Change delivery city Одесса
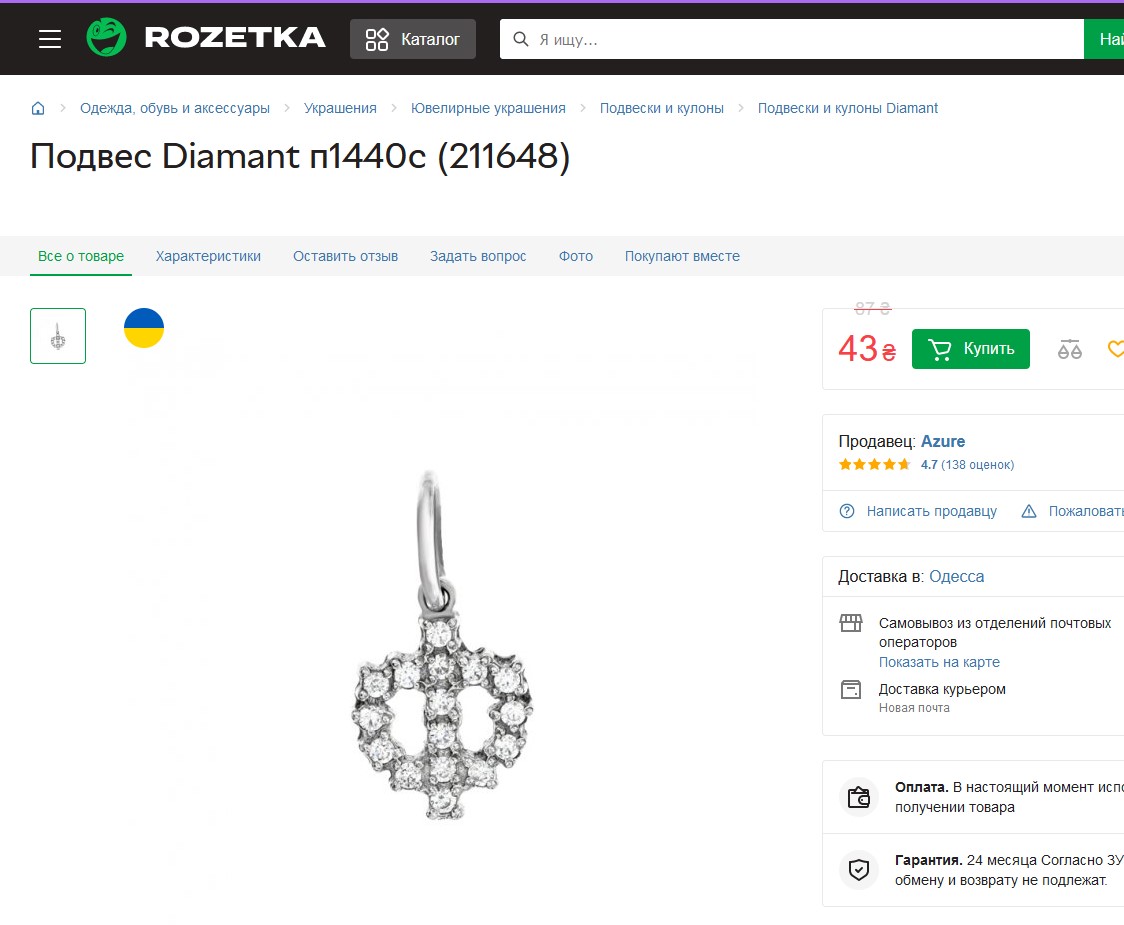1124x925 pixels. 956,576
